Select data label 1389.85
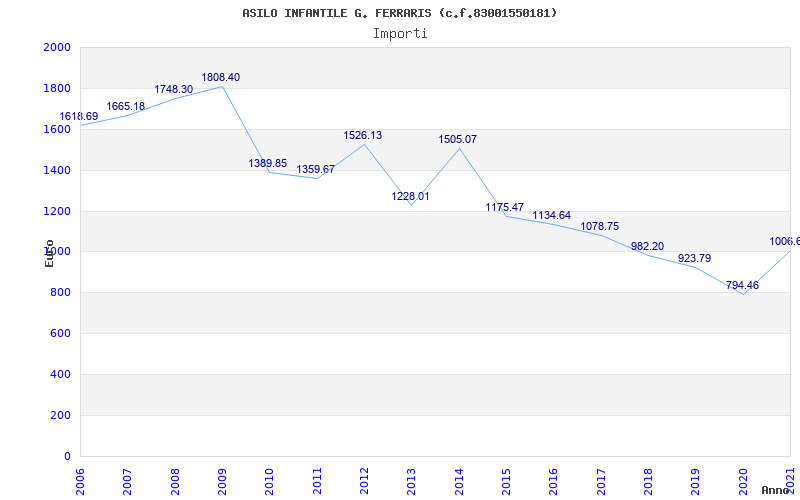This screenshot has width=800, height=500. 268,163
